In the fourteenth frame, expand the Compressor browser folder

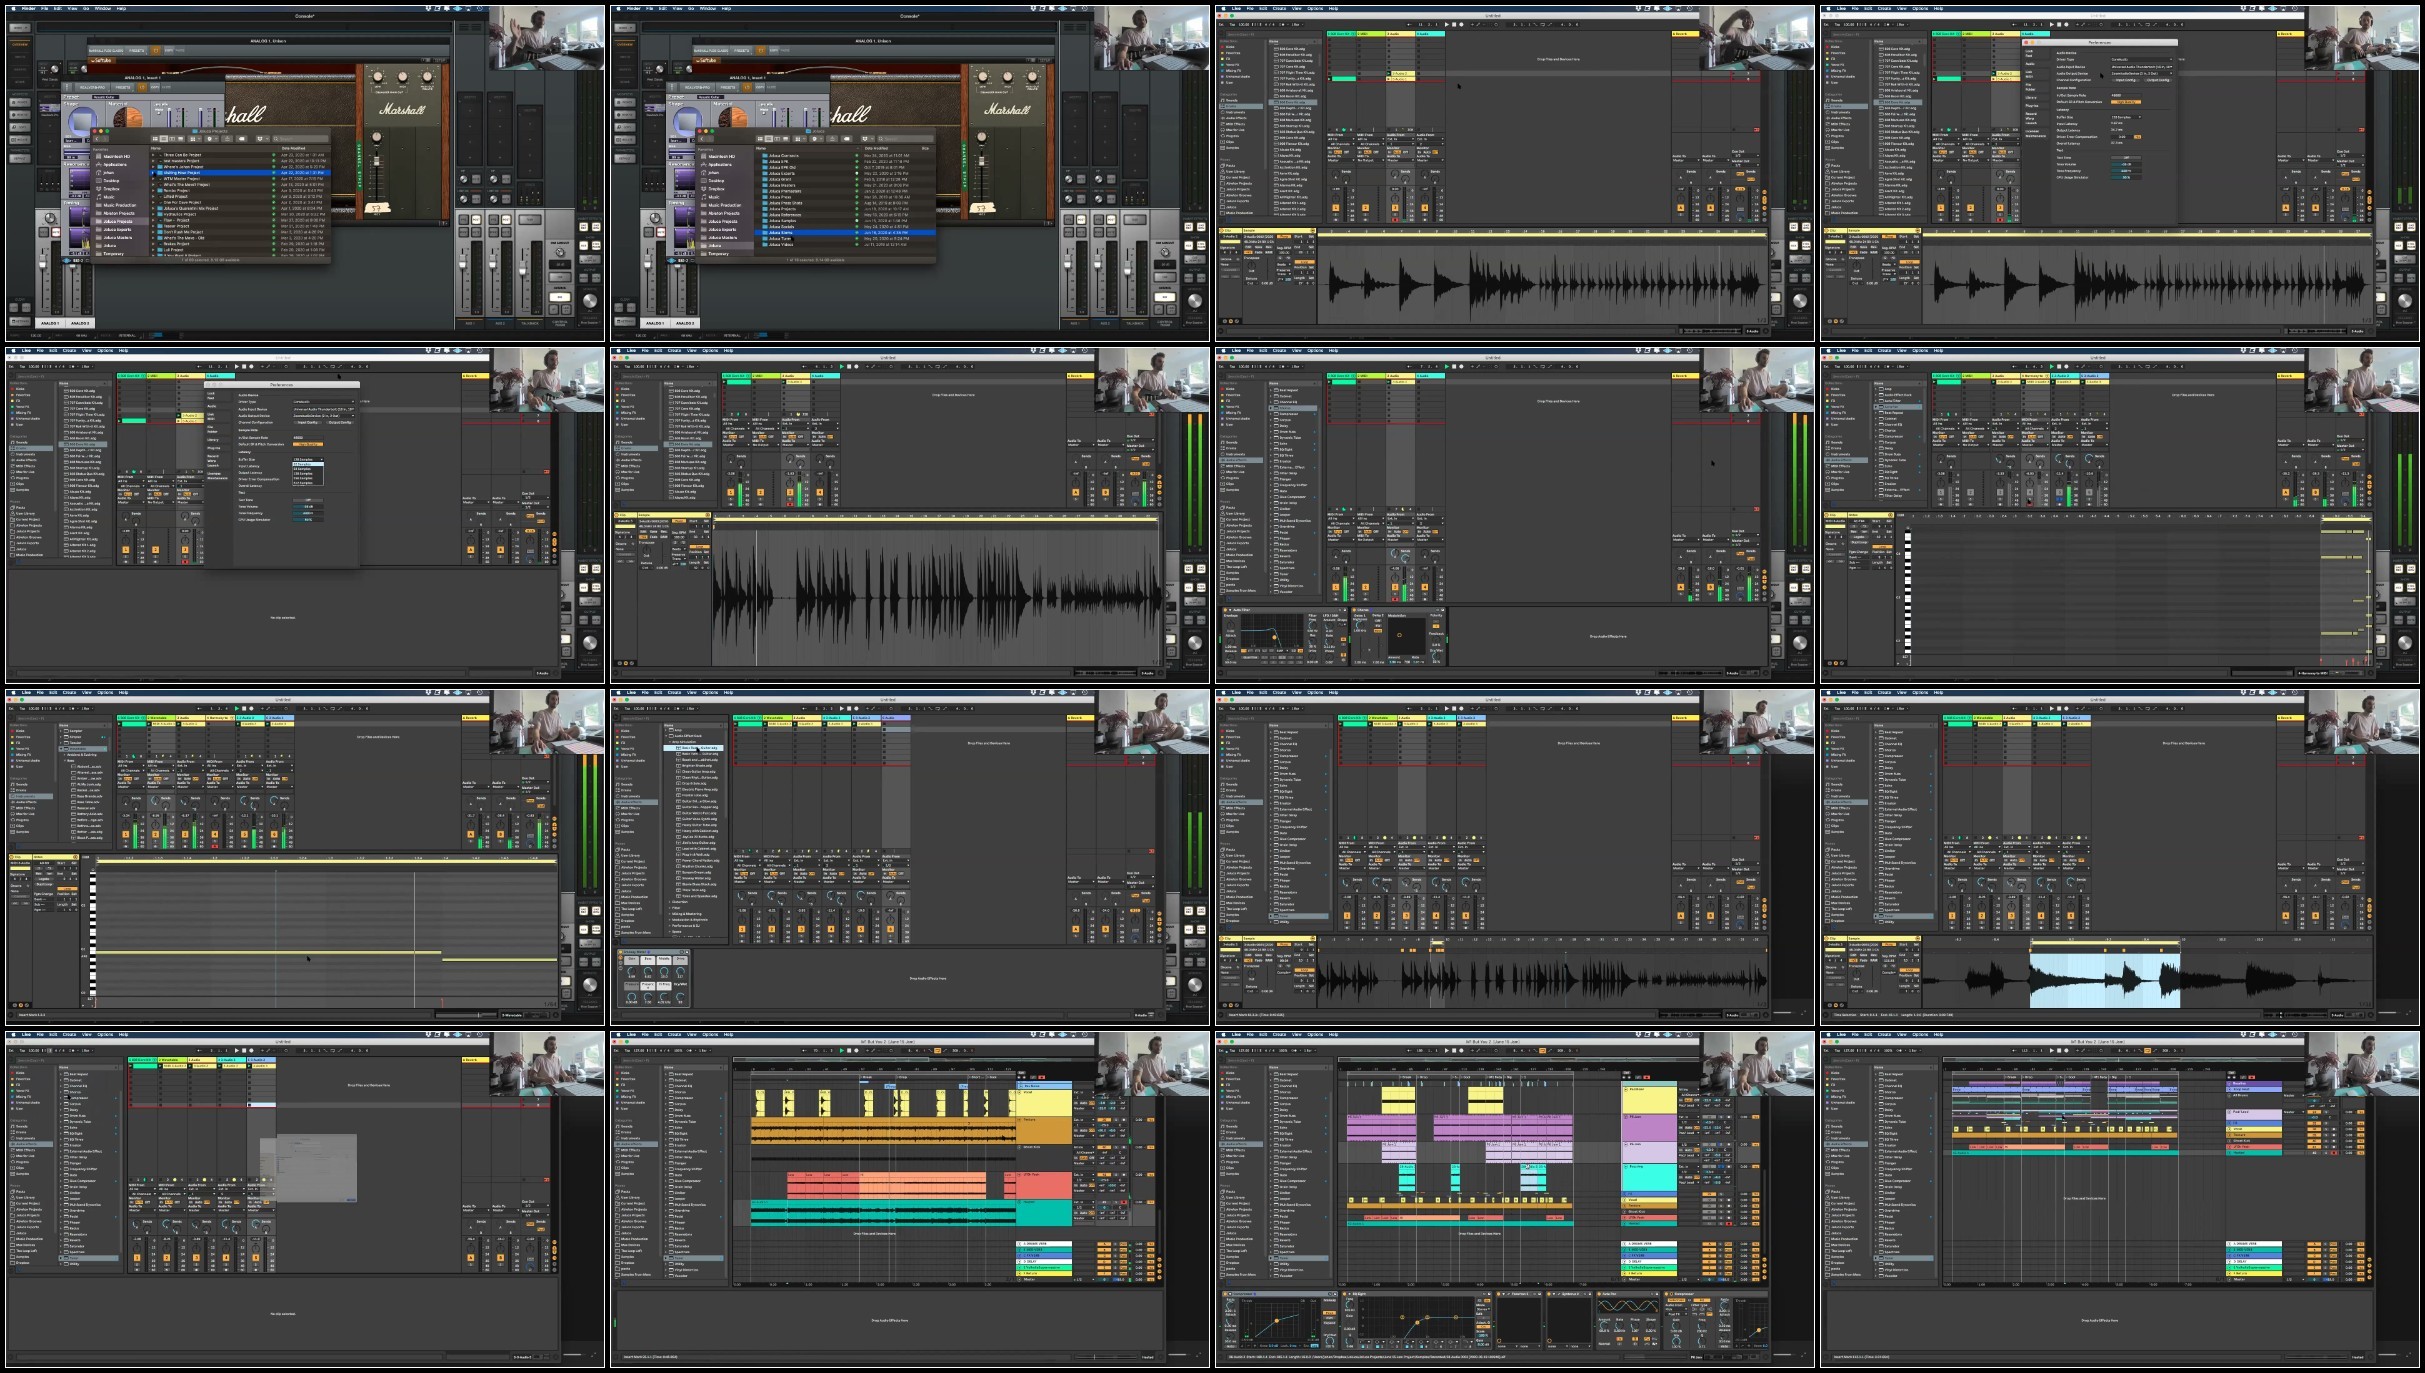(666, 1098)
